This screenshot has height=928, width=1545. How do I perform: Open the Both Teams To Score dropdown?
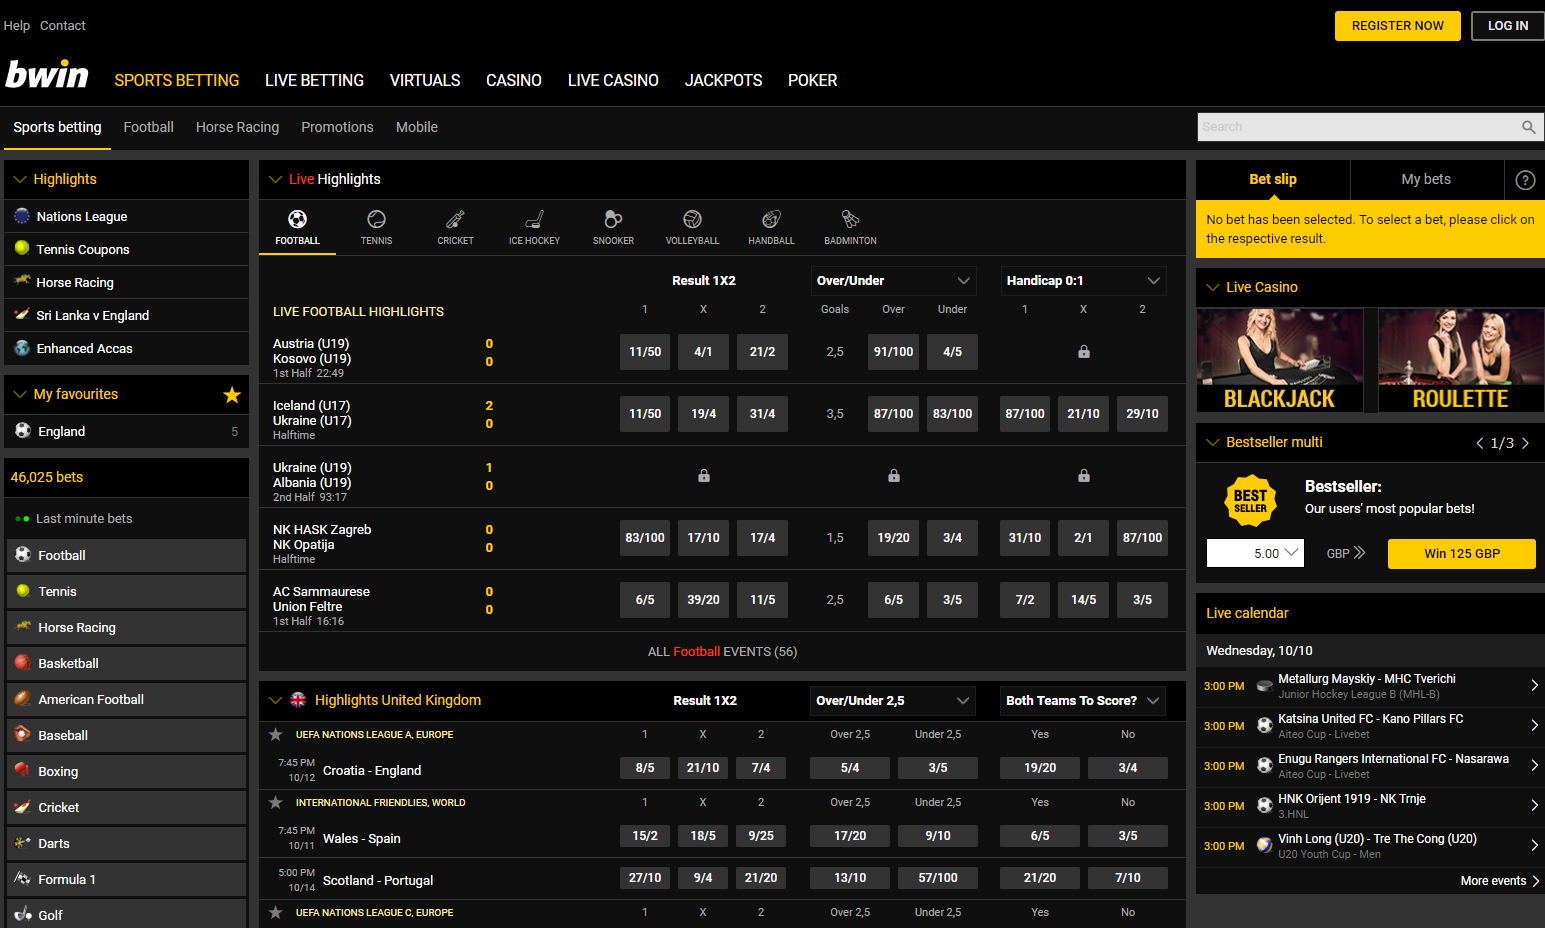pos(1082,700)
